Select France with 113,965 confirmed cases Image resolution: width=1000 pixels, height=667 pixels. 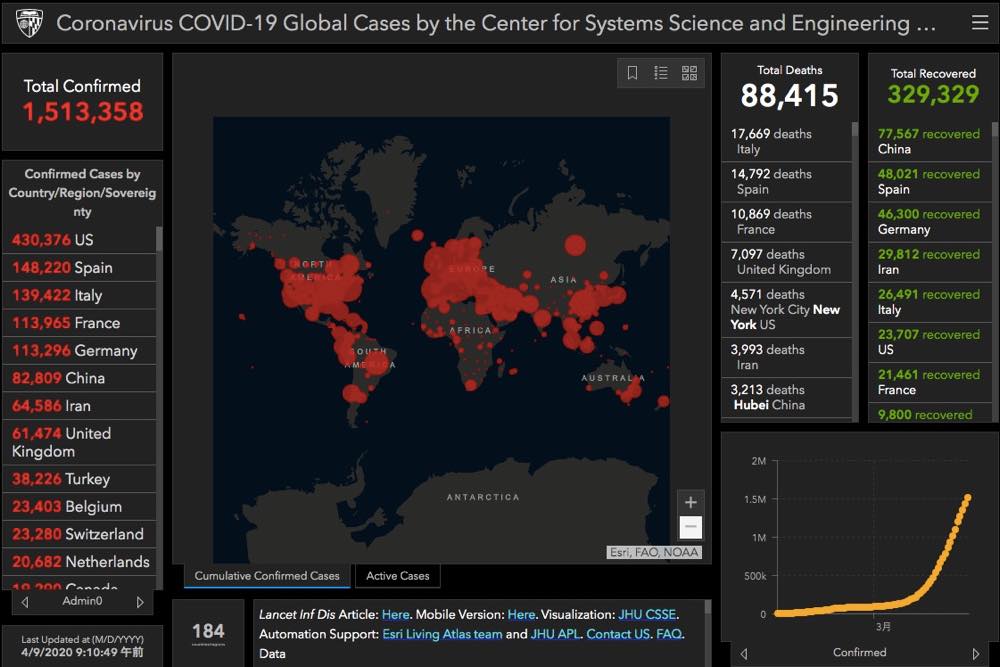[79, 323]
